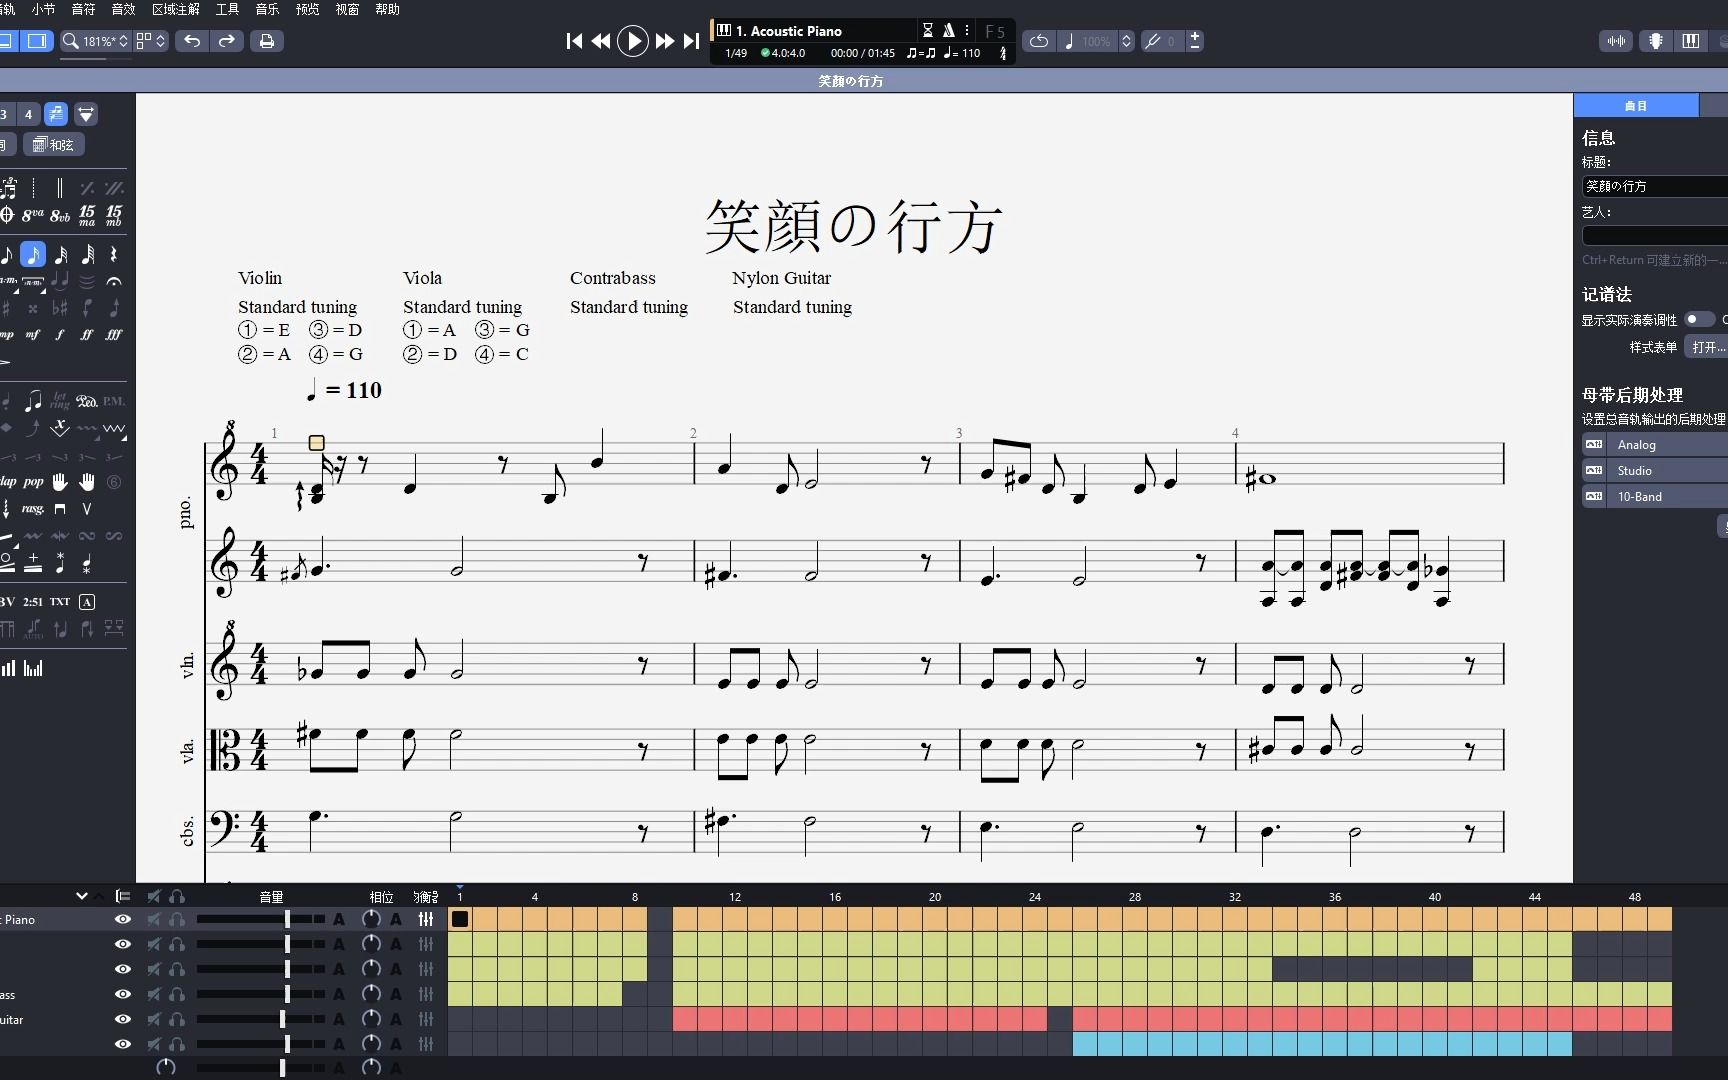Click the 打开... stylesheet button
The image size is (1728, 1080).
coord(1707,347)
